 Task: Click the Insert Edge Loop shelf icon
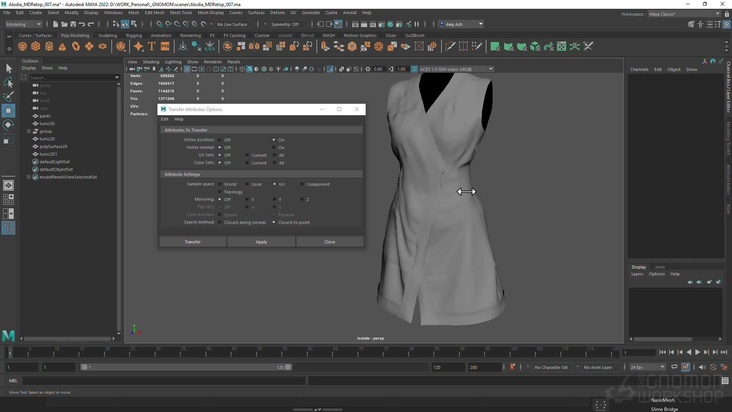[x=464, y=46]
